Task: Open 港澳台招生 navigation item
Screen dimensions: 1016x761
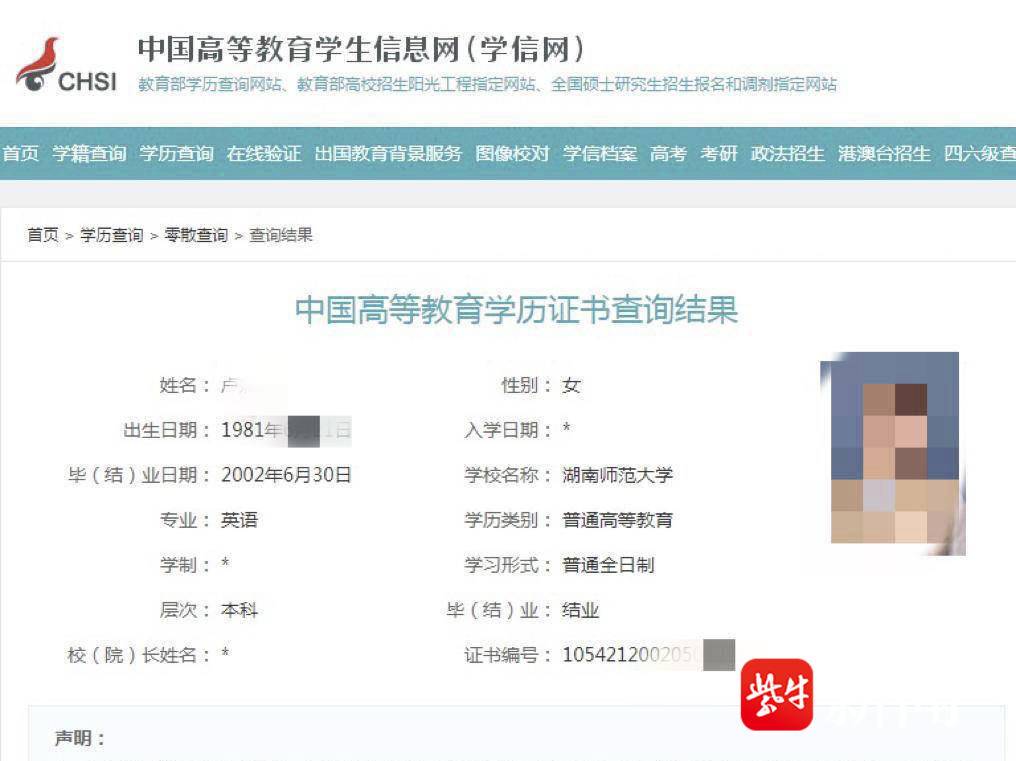Action: [884, 154]
